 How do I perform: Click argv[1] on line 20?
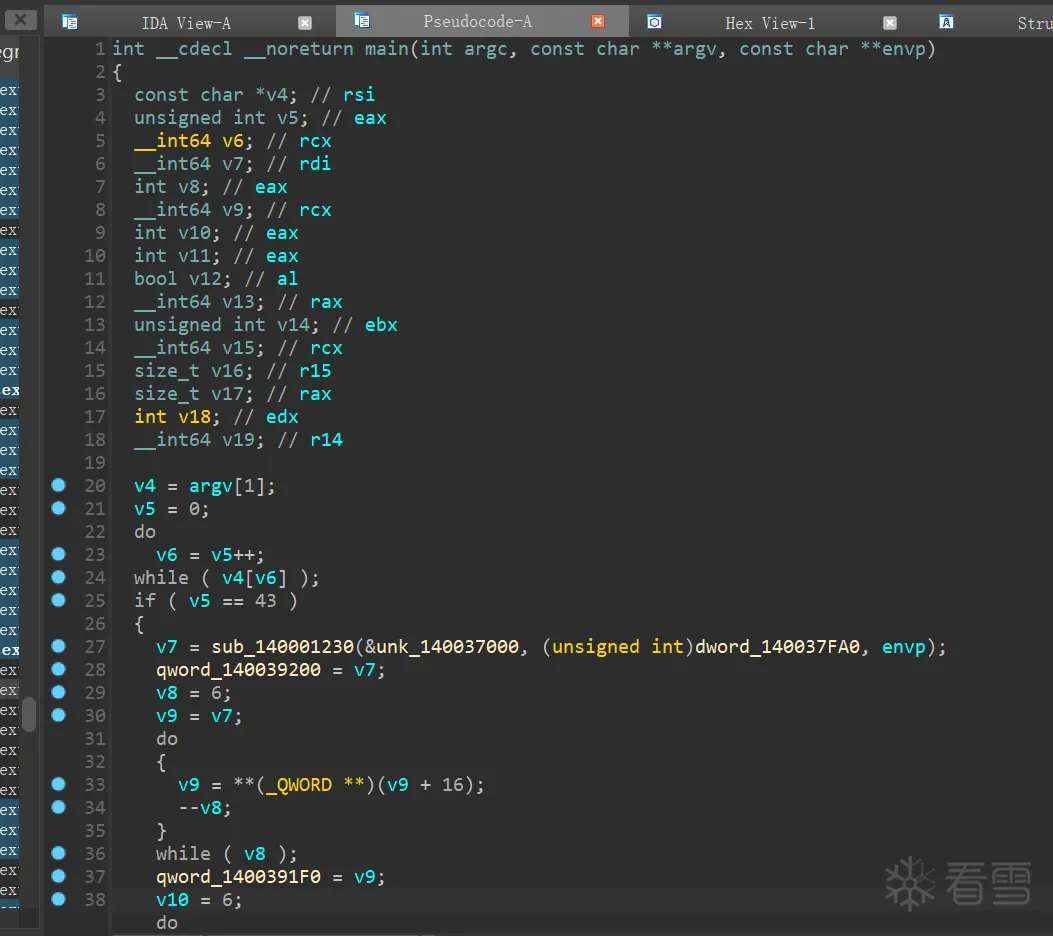coord(227,485)
